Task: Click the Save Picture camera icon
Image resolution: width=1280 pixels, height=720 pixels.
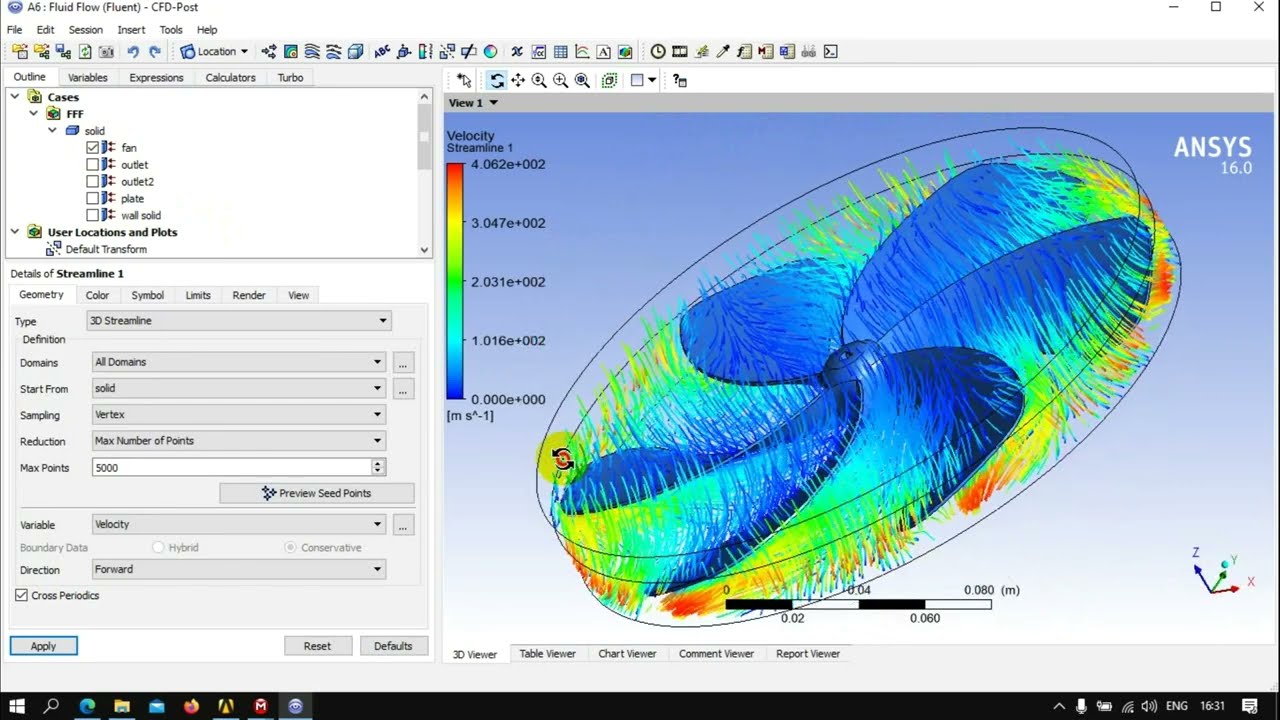Action: (x=106, y=51)
